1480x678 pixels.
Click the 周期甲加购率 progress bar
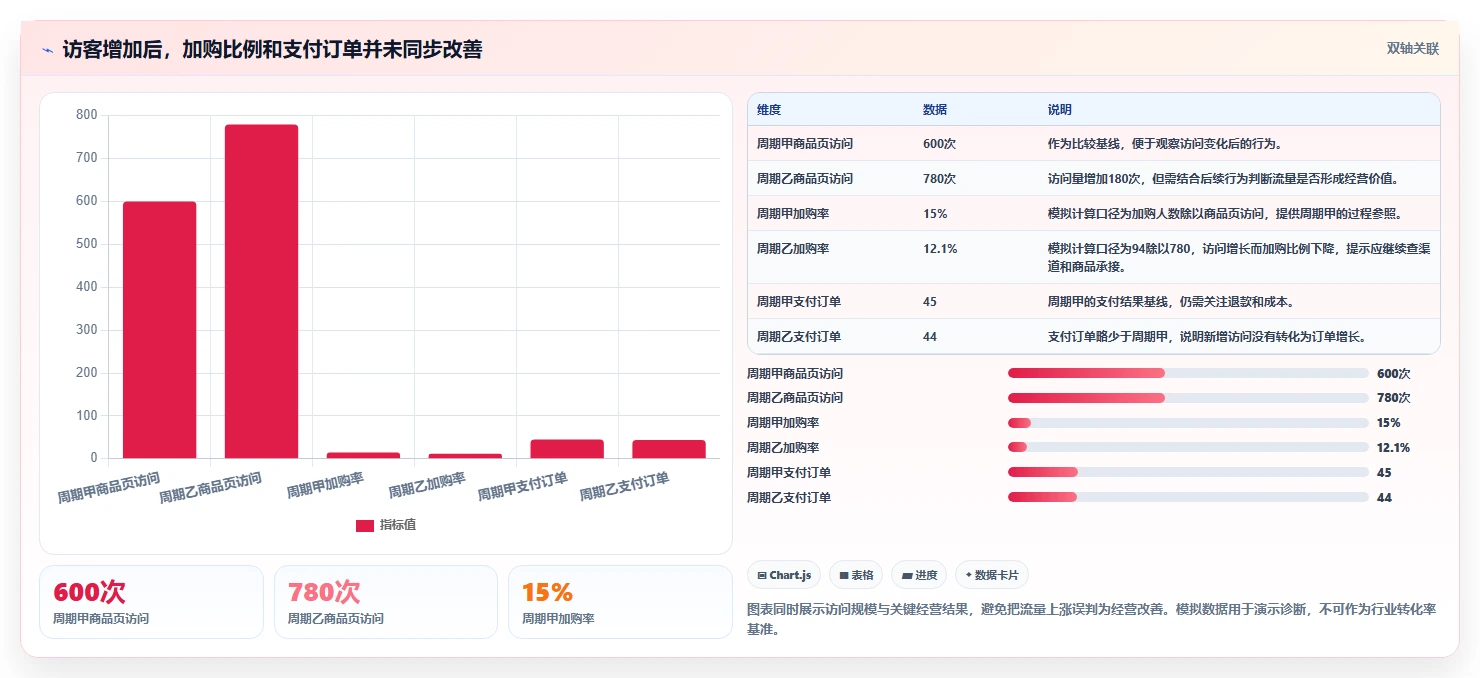tap(1188, 423)
